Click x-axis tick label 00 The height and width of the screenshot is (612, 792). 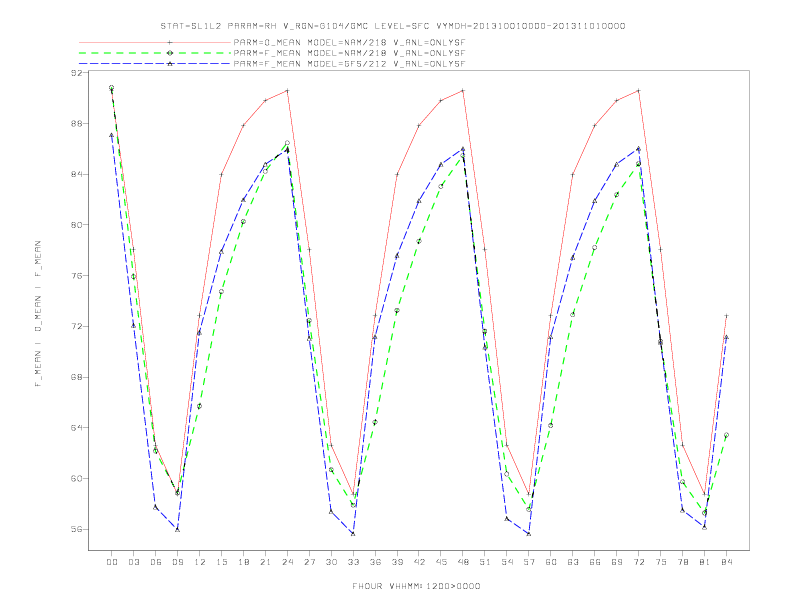(x=112, y=562)
